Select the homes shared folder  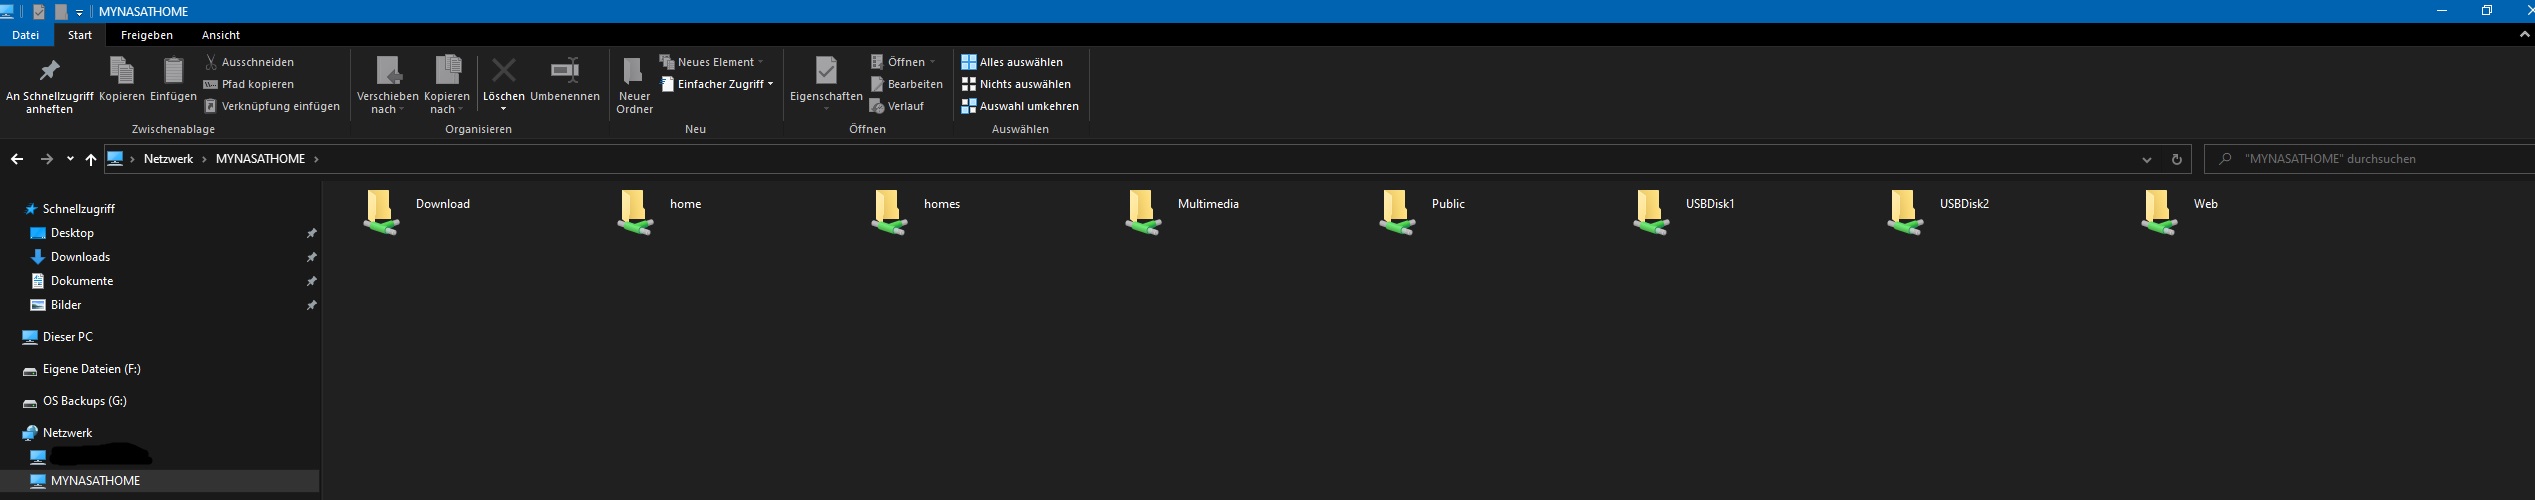pyautogui.click(x=915, y=212)
